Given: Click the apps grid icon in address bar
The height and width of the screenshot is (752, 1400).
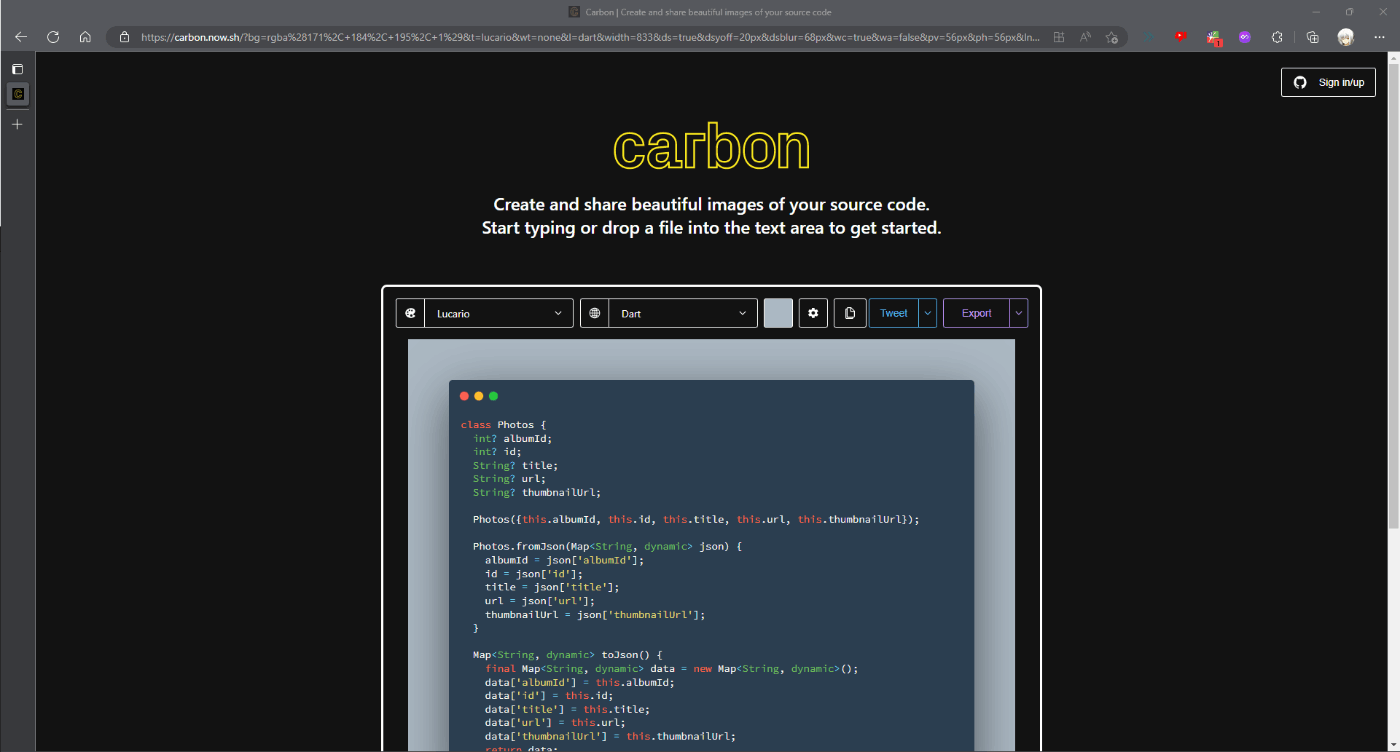Looking at the screenshot, I should 1059,37.
